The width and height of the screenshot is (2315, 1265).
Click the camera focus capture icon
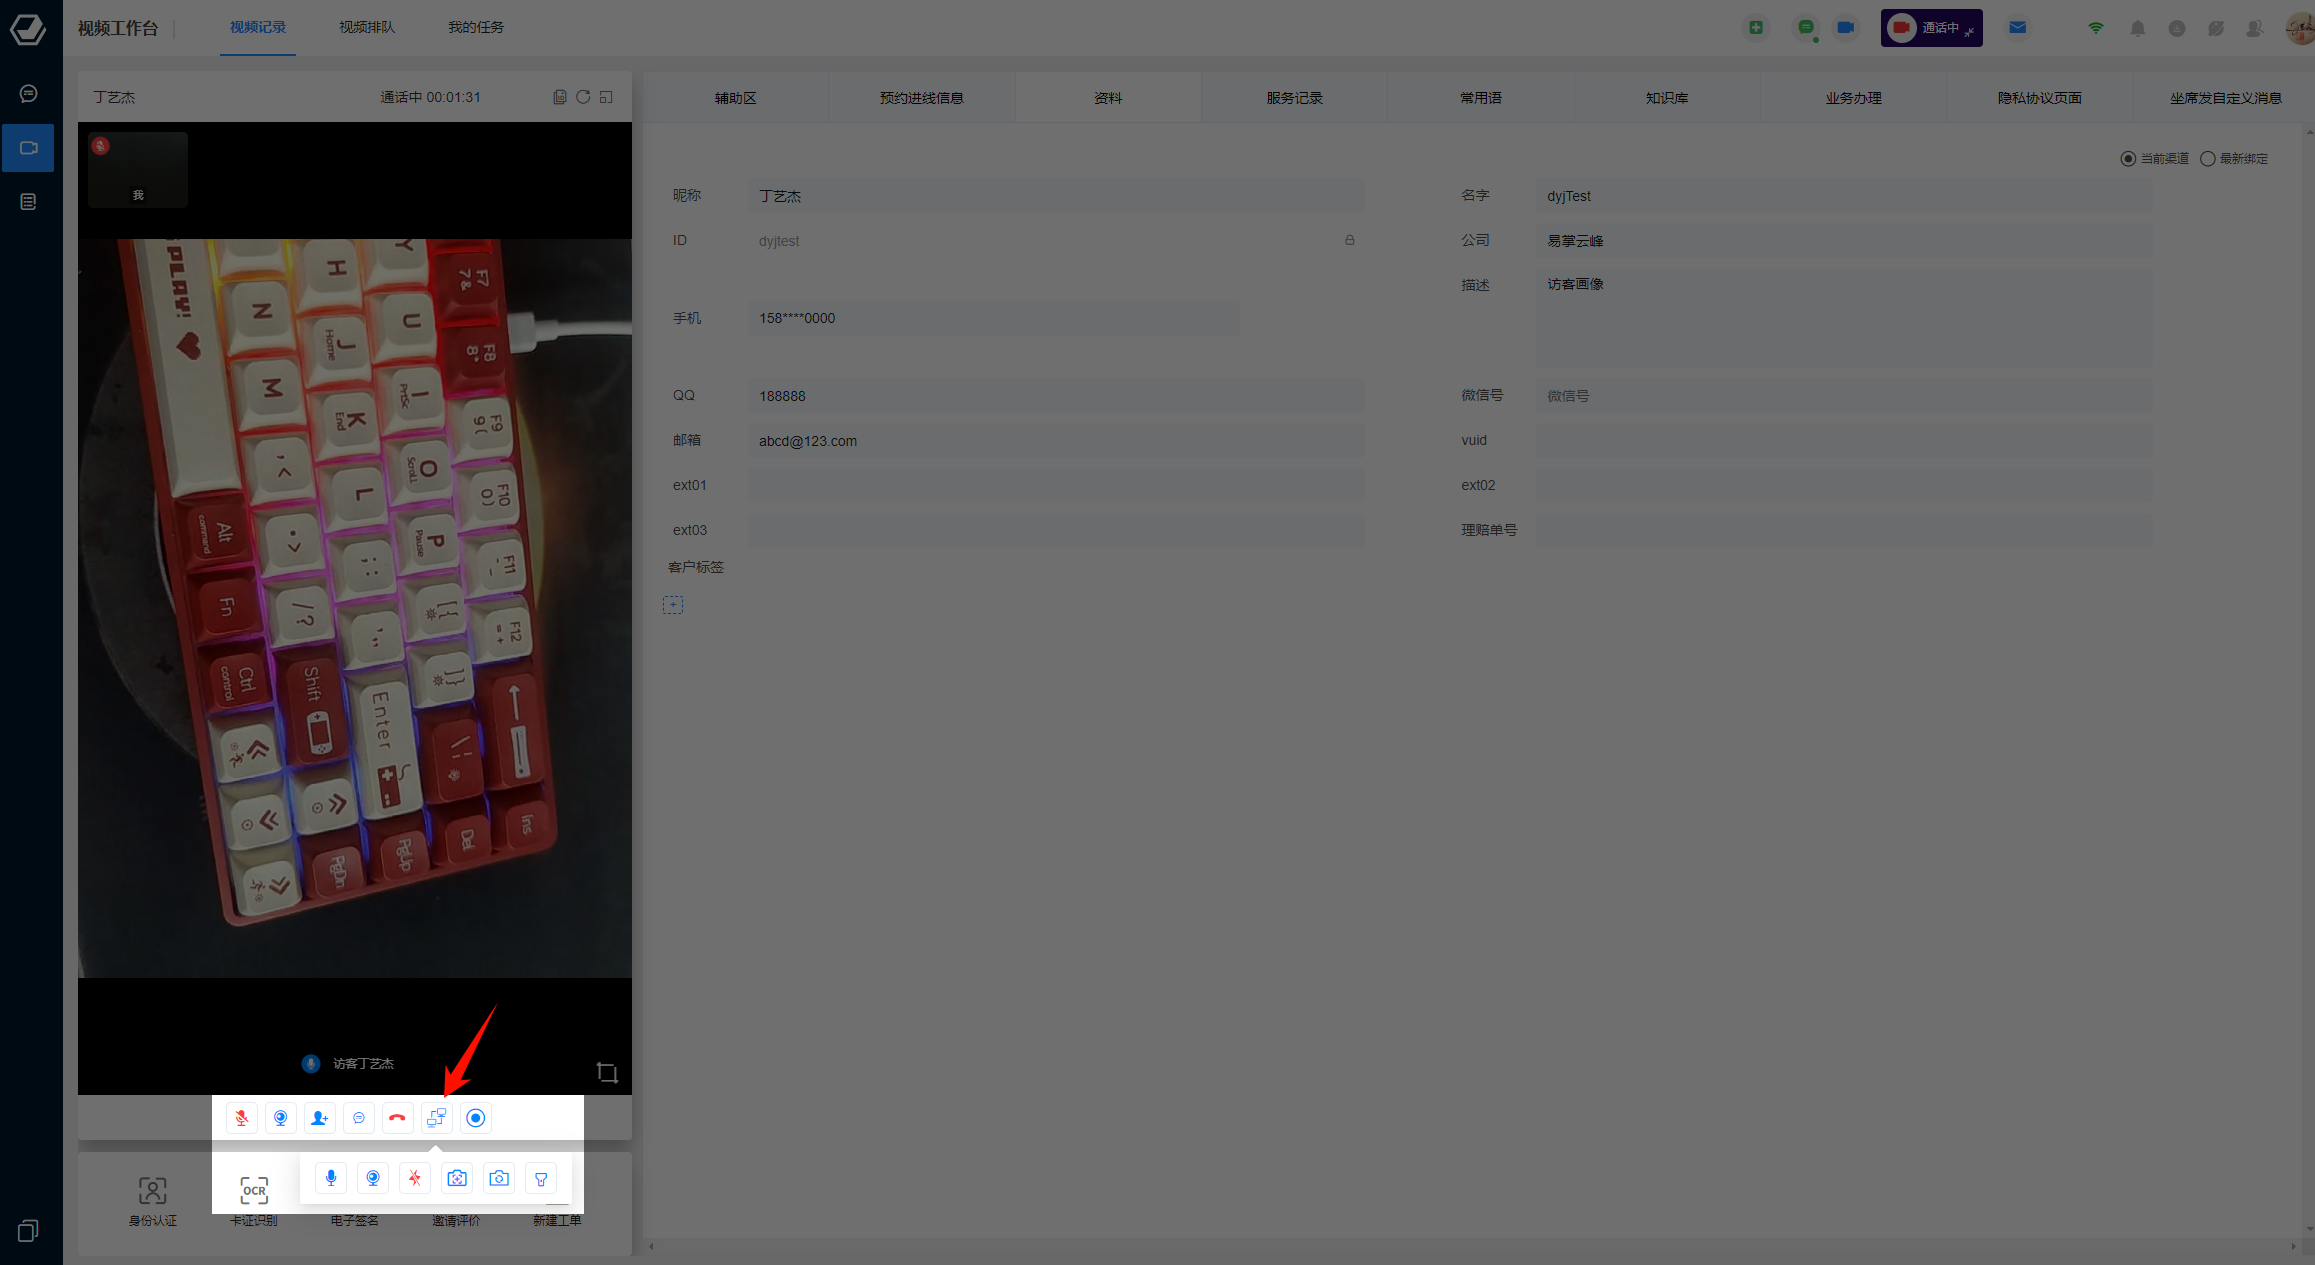[x=457, y=1178]
